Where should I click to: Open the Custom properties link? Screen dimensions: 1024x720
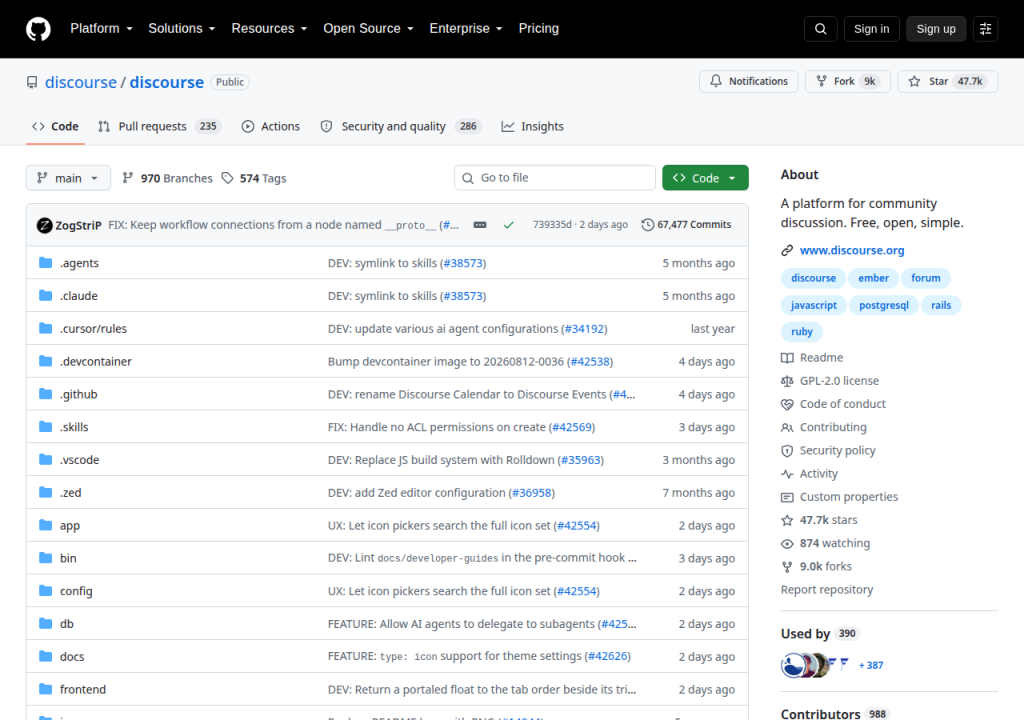[848, 497]
